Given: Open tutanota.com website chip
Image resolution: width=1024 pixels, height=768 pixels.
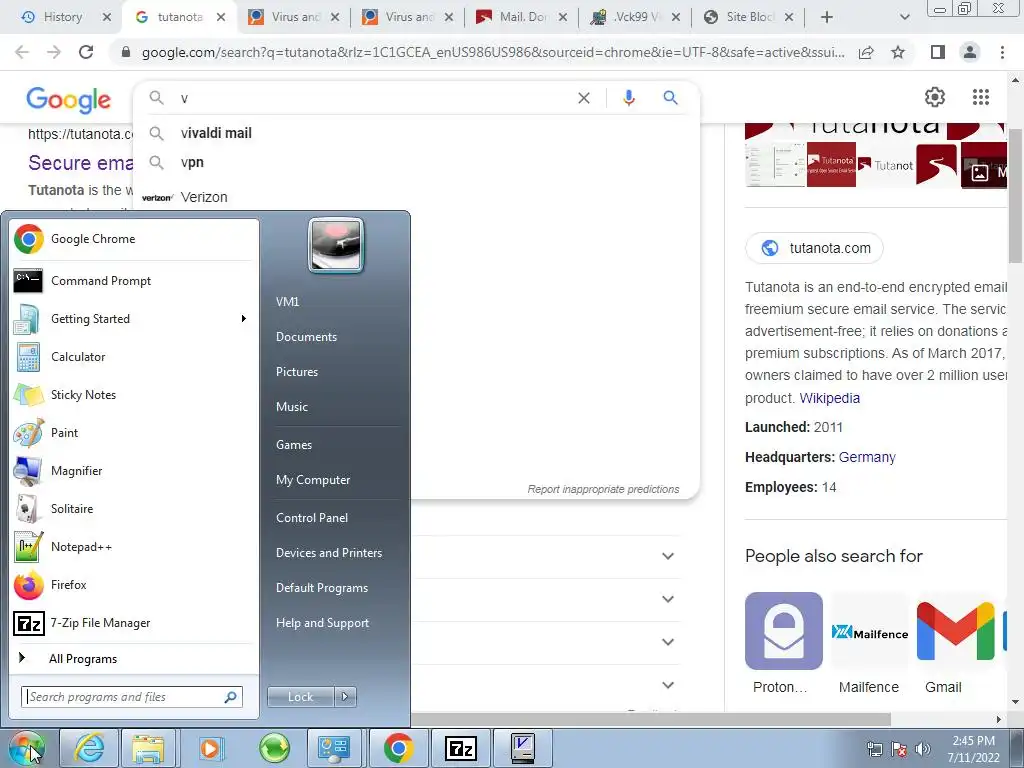Looking at the screenshot, I should (x=814, y=248).
